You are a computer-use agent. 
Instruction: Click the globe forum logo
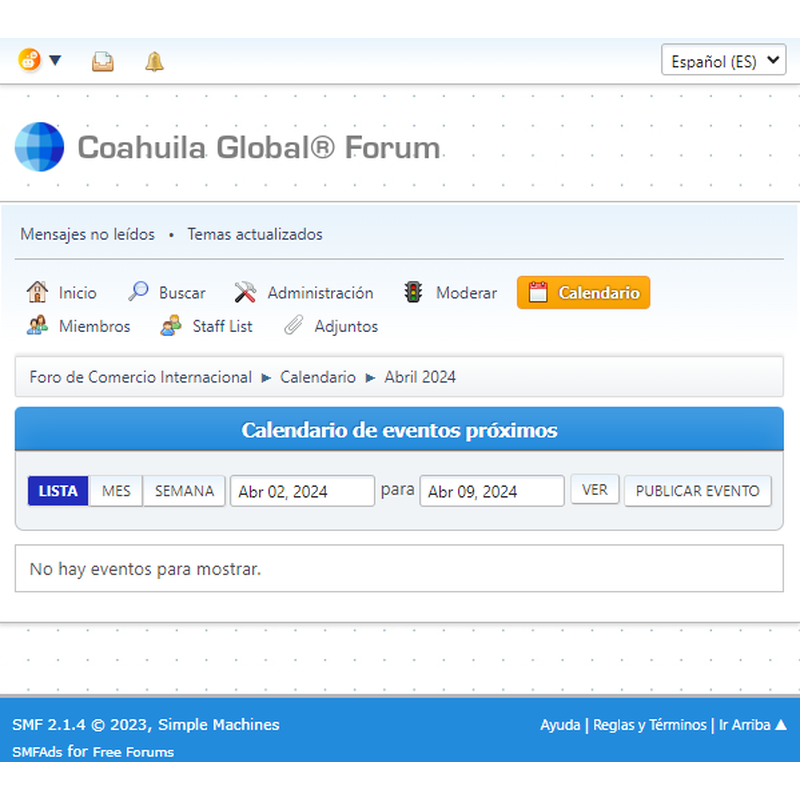point(39,147)
